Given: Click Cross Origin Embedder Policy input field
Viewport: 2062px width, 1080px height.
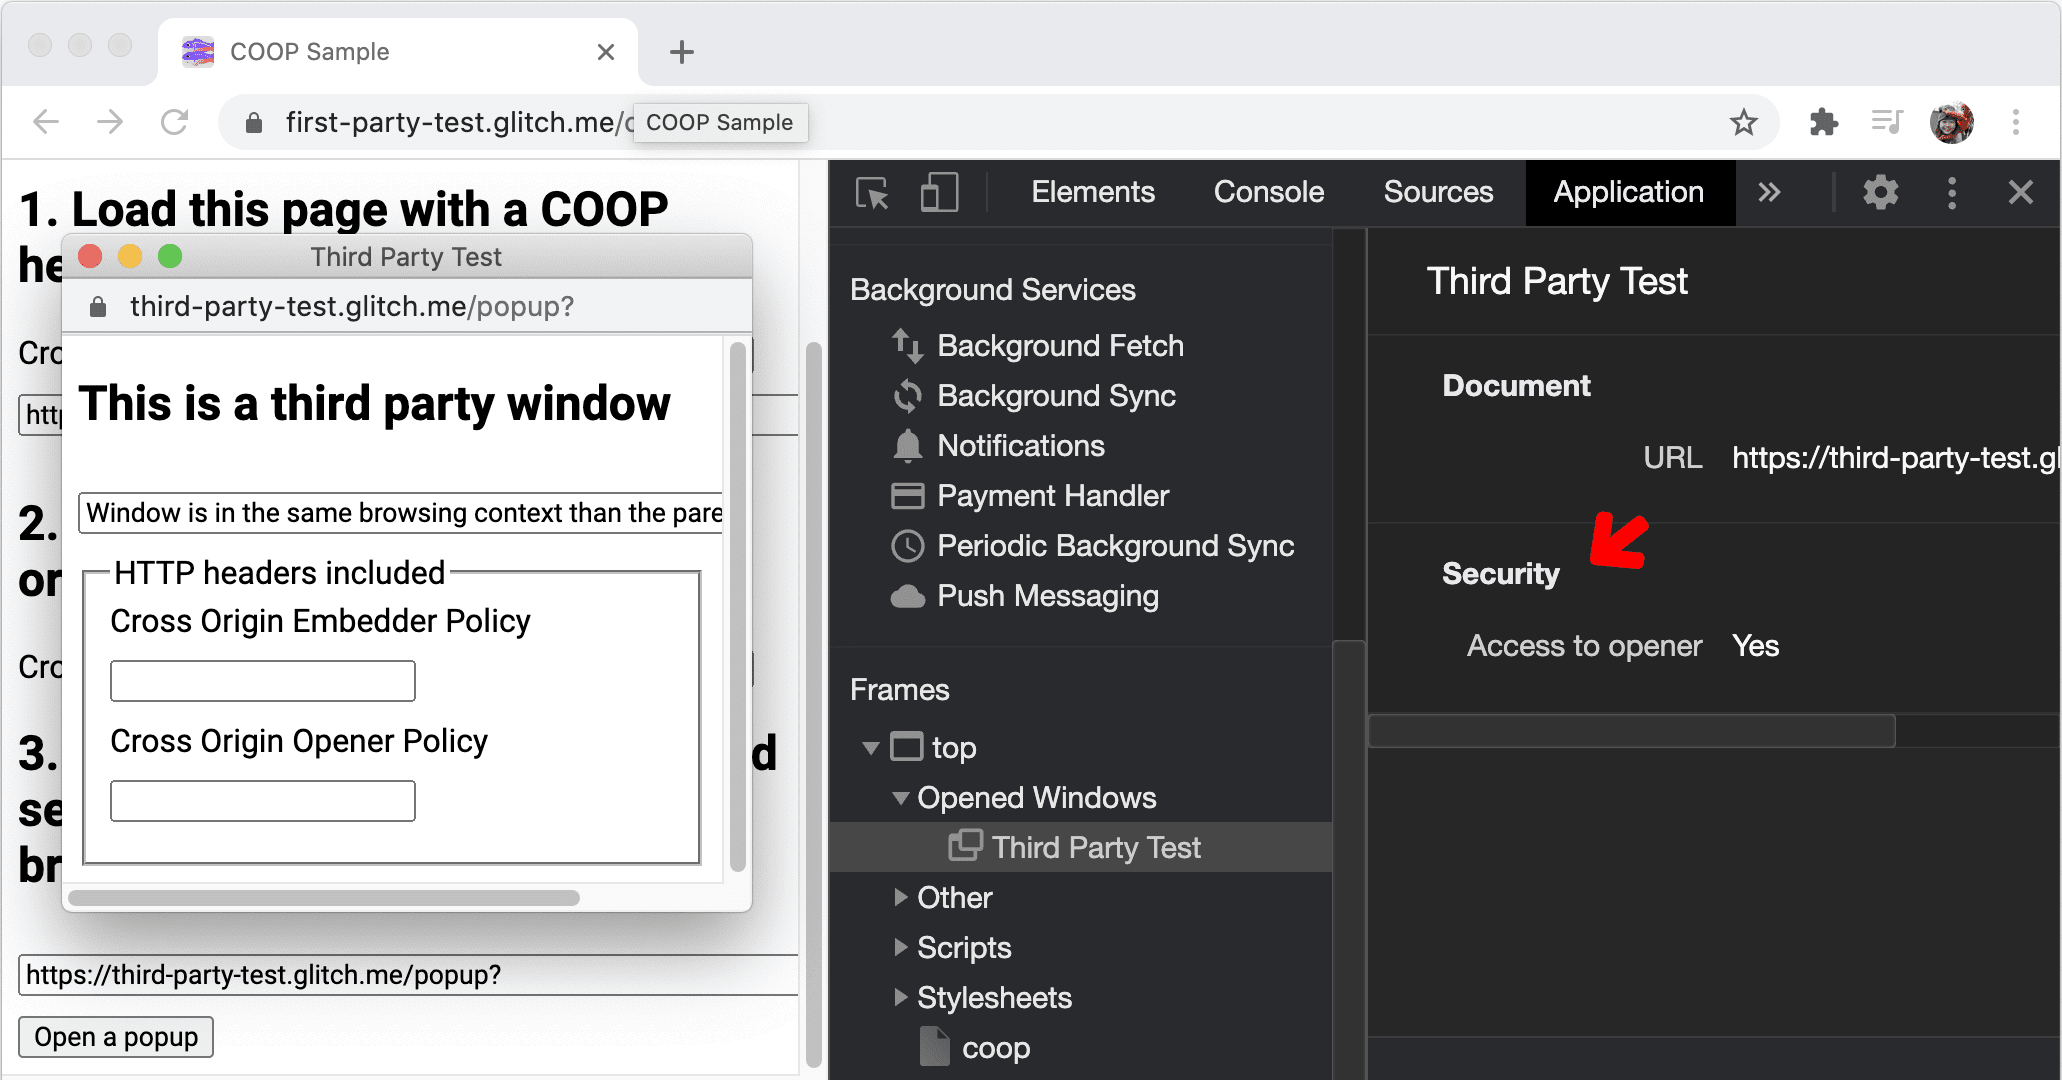Looking at the screenshot, I should point(263,682).
